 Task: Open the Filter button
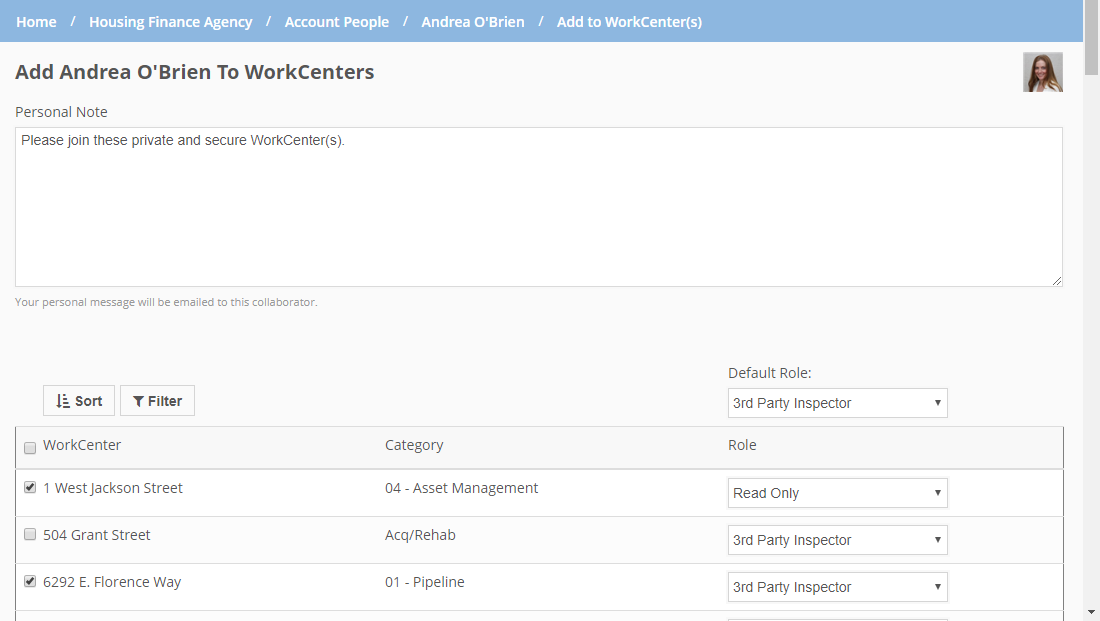pos(157,401)
